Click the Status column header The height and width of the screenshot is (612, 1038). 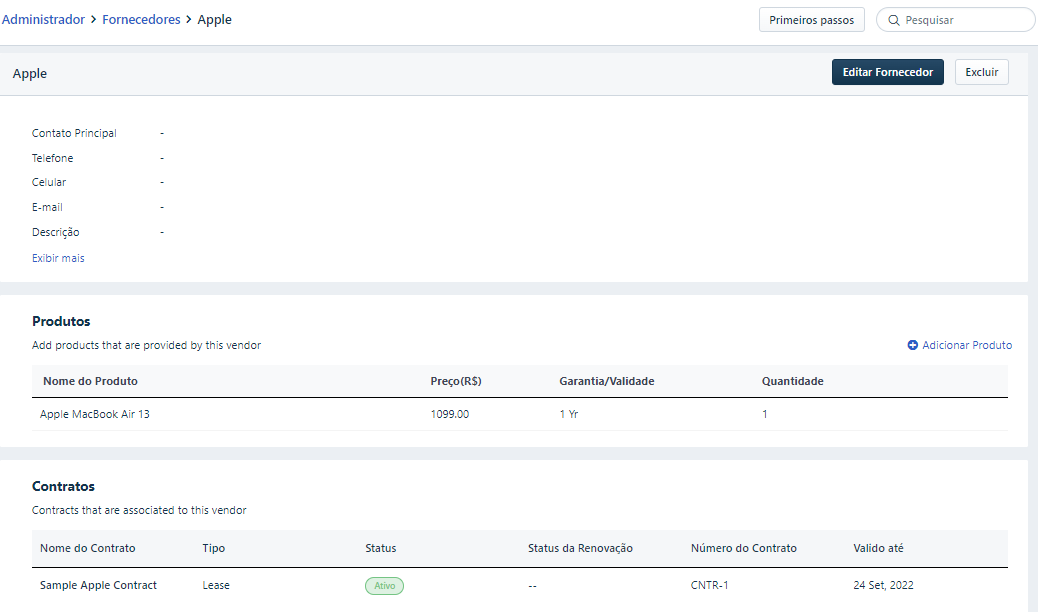[x=381, y=548]
